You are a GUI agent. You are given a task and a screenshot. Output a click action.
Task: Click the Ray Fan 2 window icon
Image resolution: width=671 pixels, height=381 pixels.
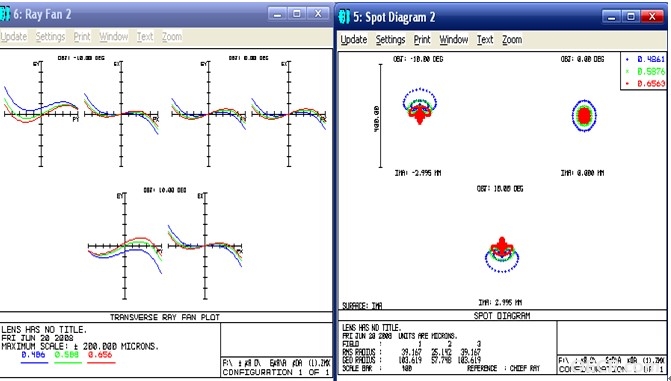coord(5,14)
